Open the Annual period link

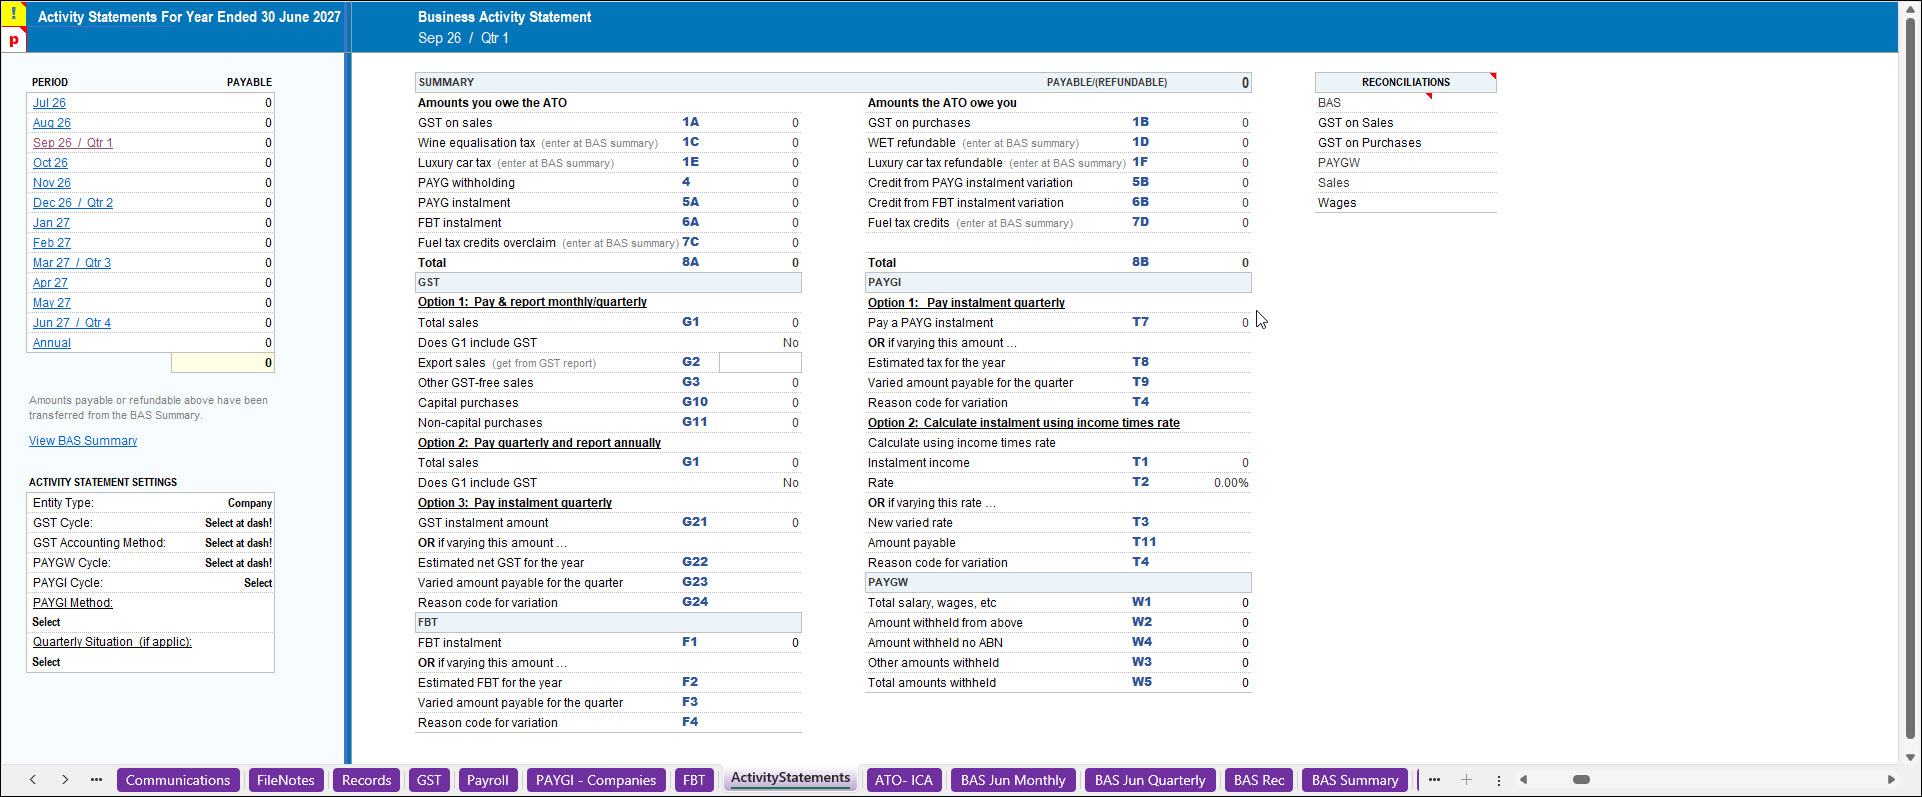52,343
